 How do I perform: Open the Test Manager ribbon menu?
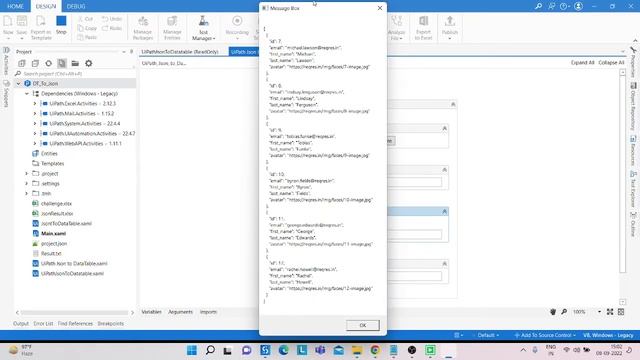click(x=203, y=28)
